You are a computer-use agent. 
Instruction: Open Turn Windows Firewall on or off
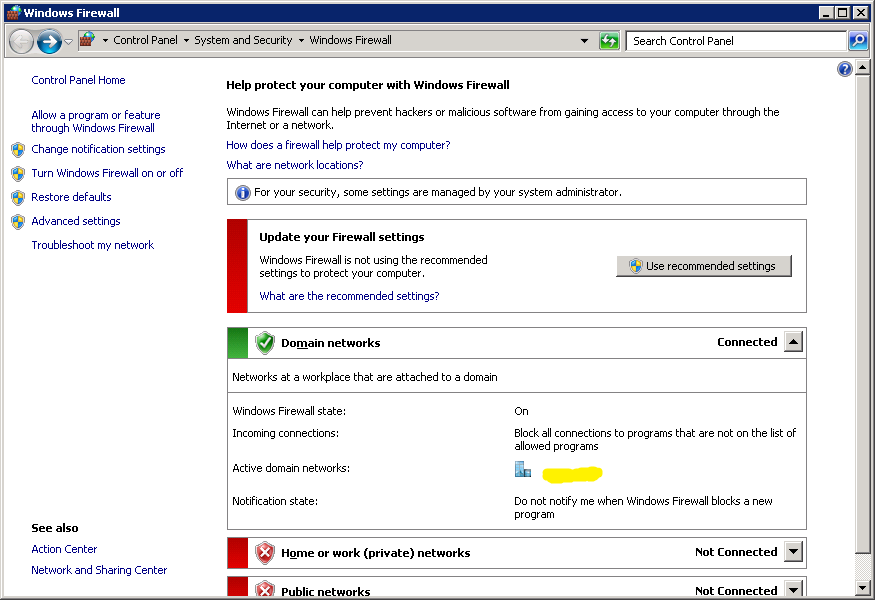point(107,173)
